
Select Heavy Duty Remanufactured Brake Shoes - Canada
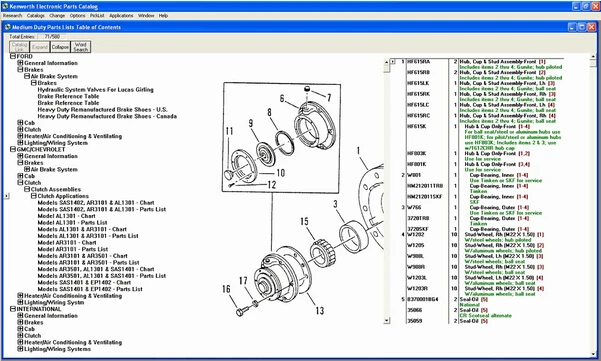(x=107, y=116)
